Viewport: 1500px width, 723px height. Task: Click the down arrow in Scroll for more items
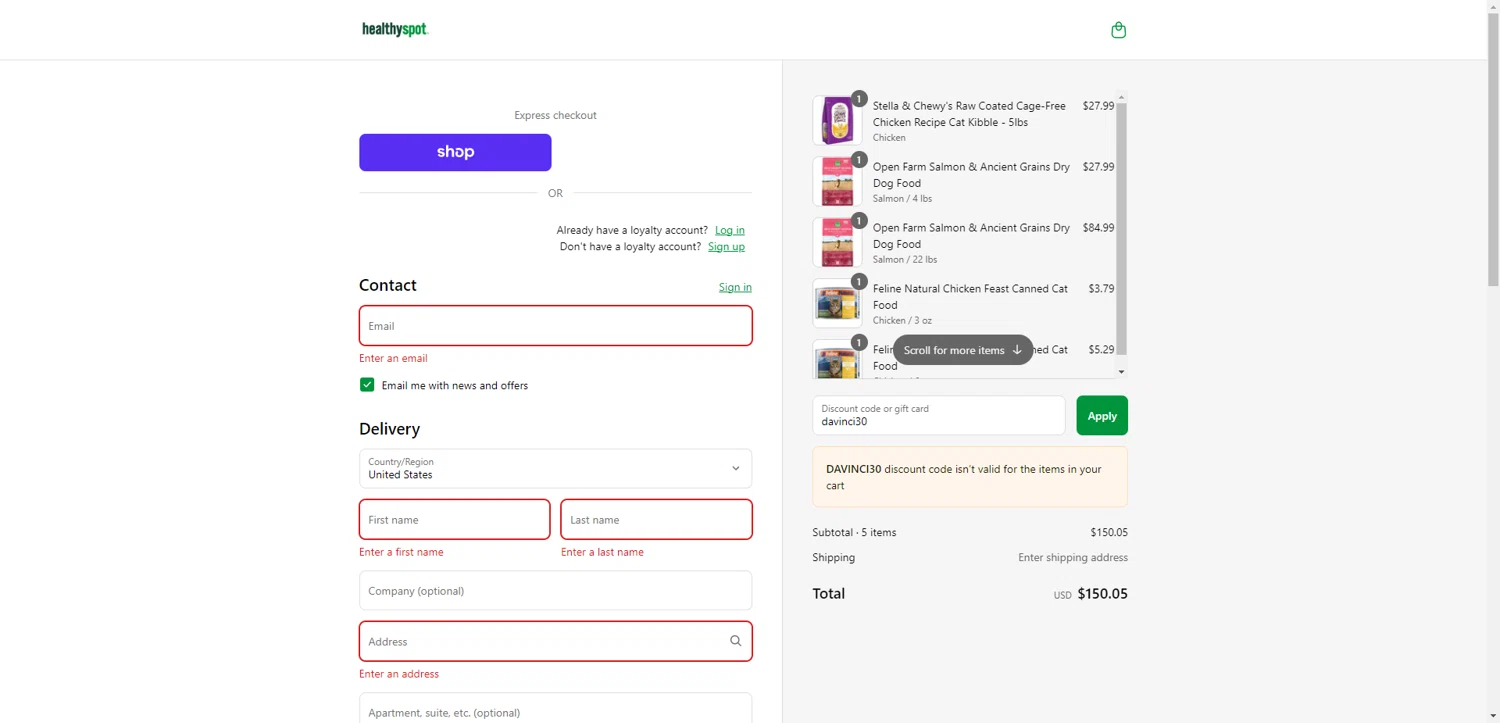point(1017,350)
